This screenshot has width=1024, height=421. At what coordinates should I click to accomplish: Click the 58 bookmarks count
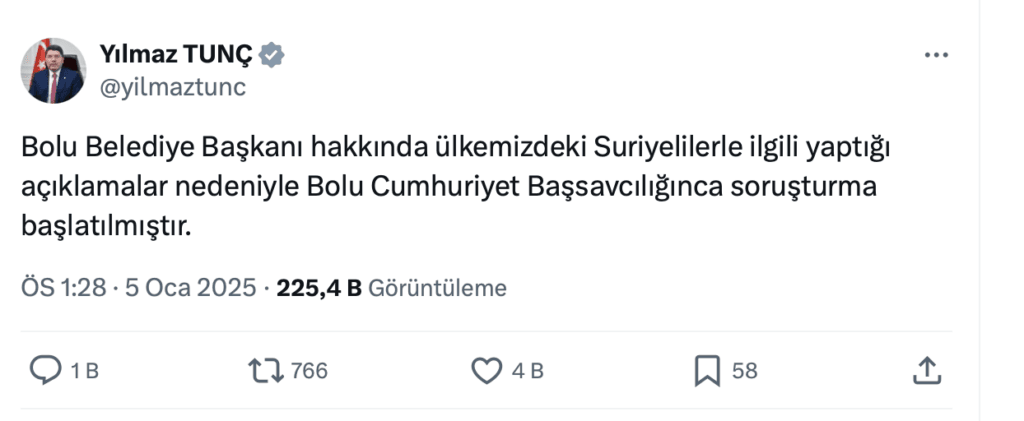(744, 371)
